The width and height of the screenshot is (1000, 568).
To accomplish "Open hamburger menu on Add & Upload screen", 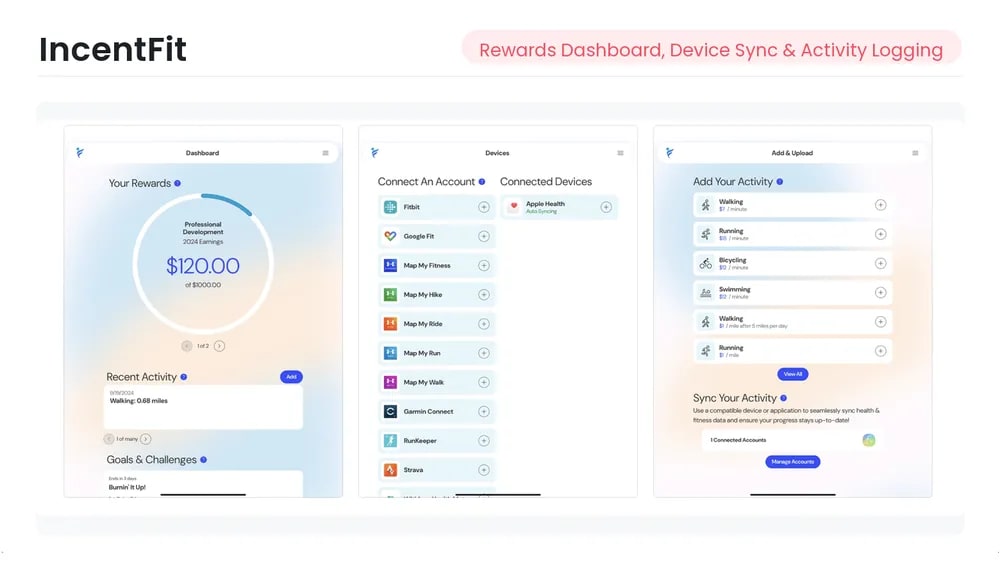I will pos(915,153).
